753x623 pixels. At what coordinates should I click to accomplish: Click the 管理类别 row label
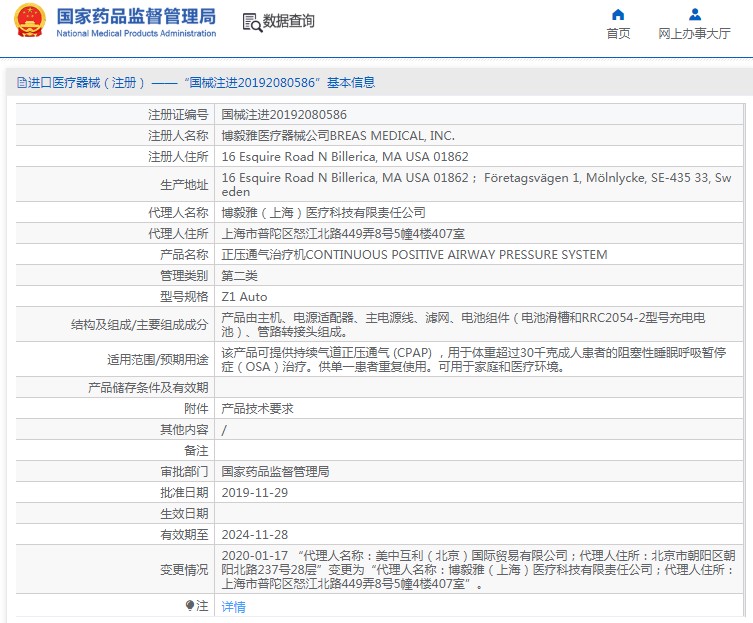click(x=184, y=276)
